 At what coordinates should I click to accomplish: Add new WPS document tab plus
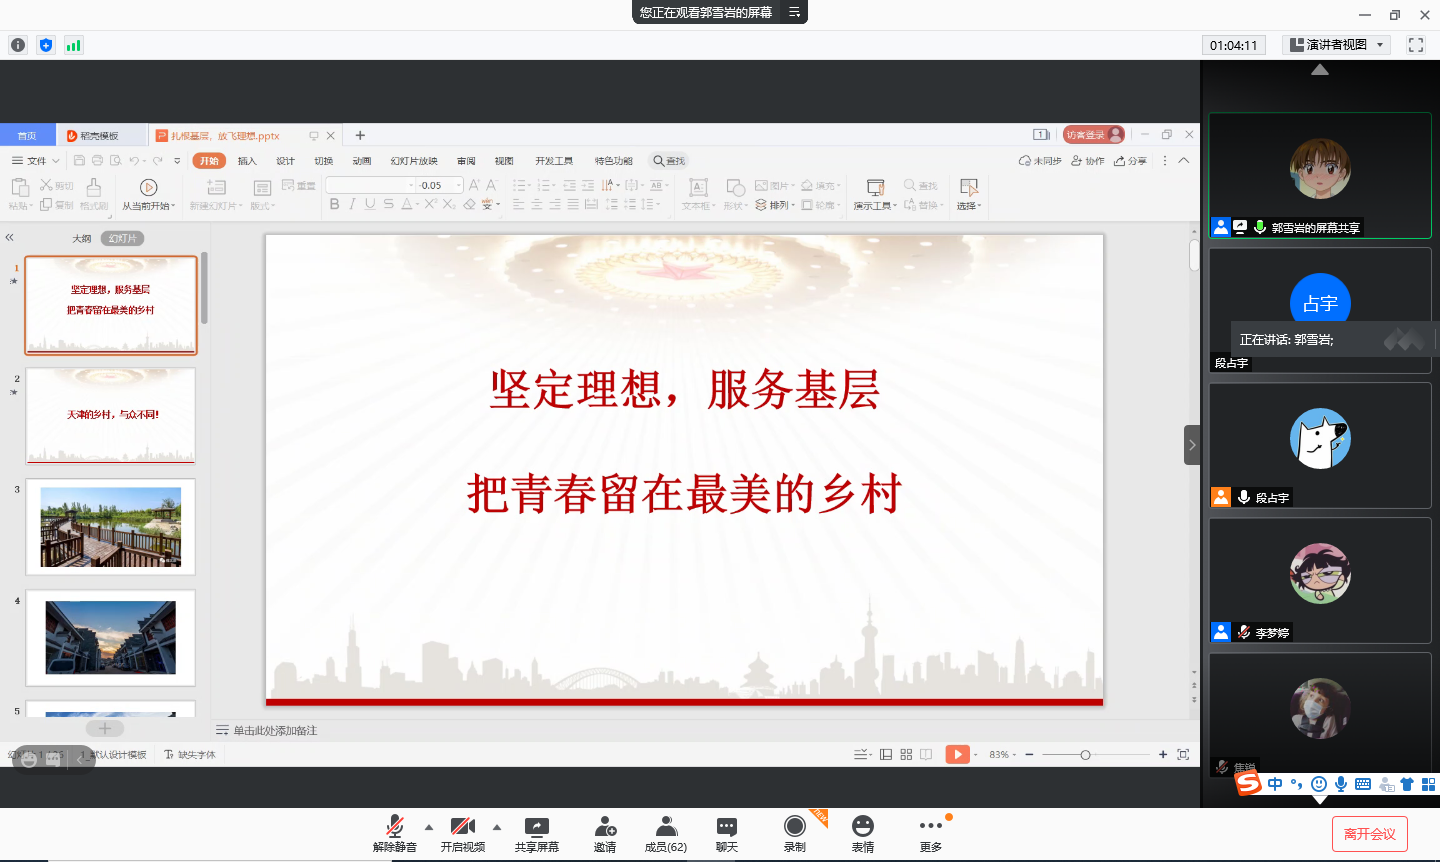coord(360,135)
